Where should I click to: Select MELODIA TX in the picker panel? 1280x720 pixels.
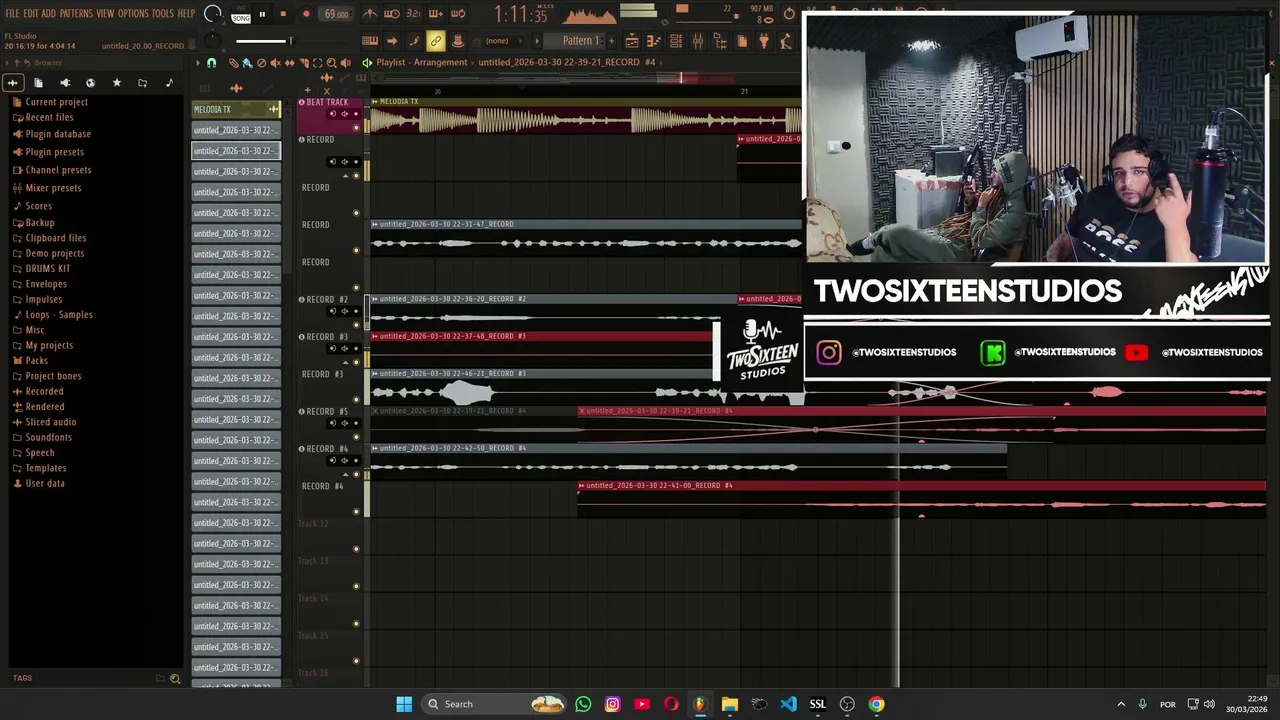pyautogui.click(x=236, y=109)
